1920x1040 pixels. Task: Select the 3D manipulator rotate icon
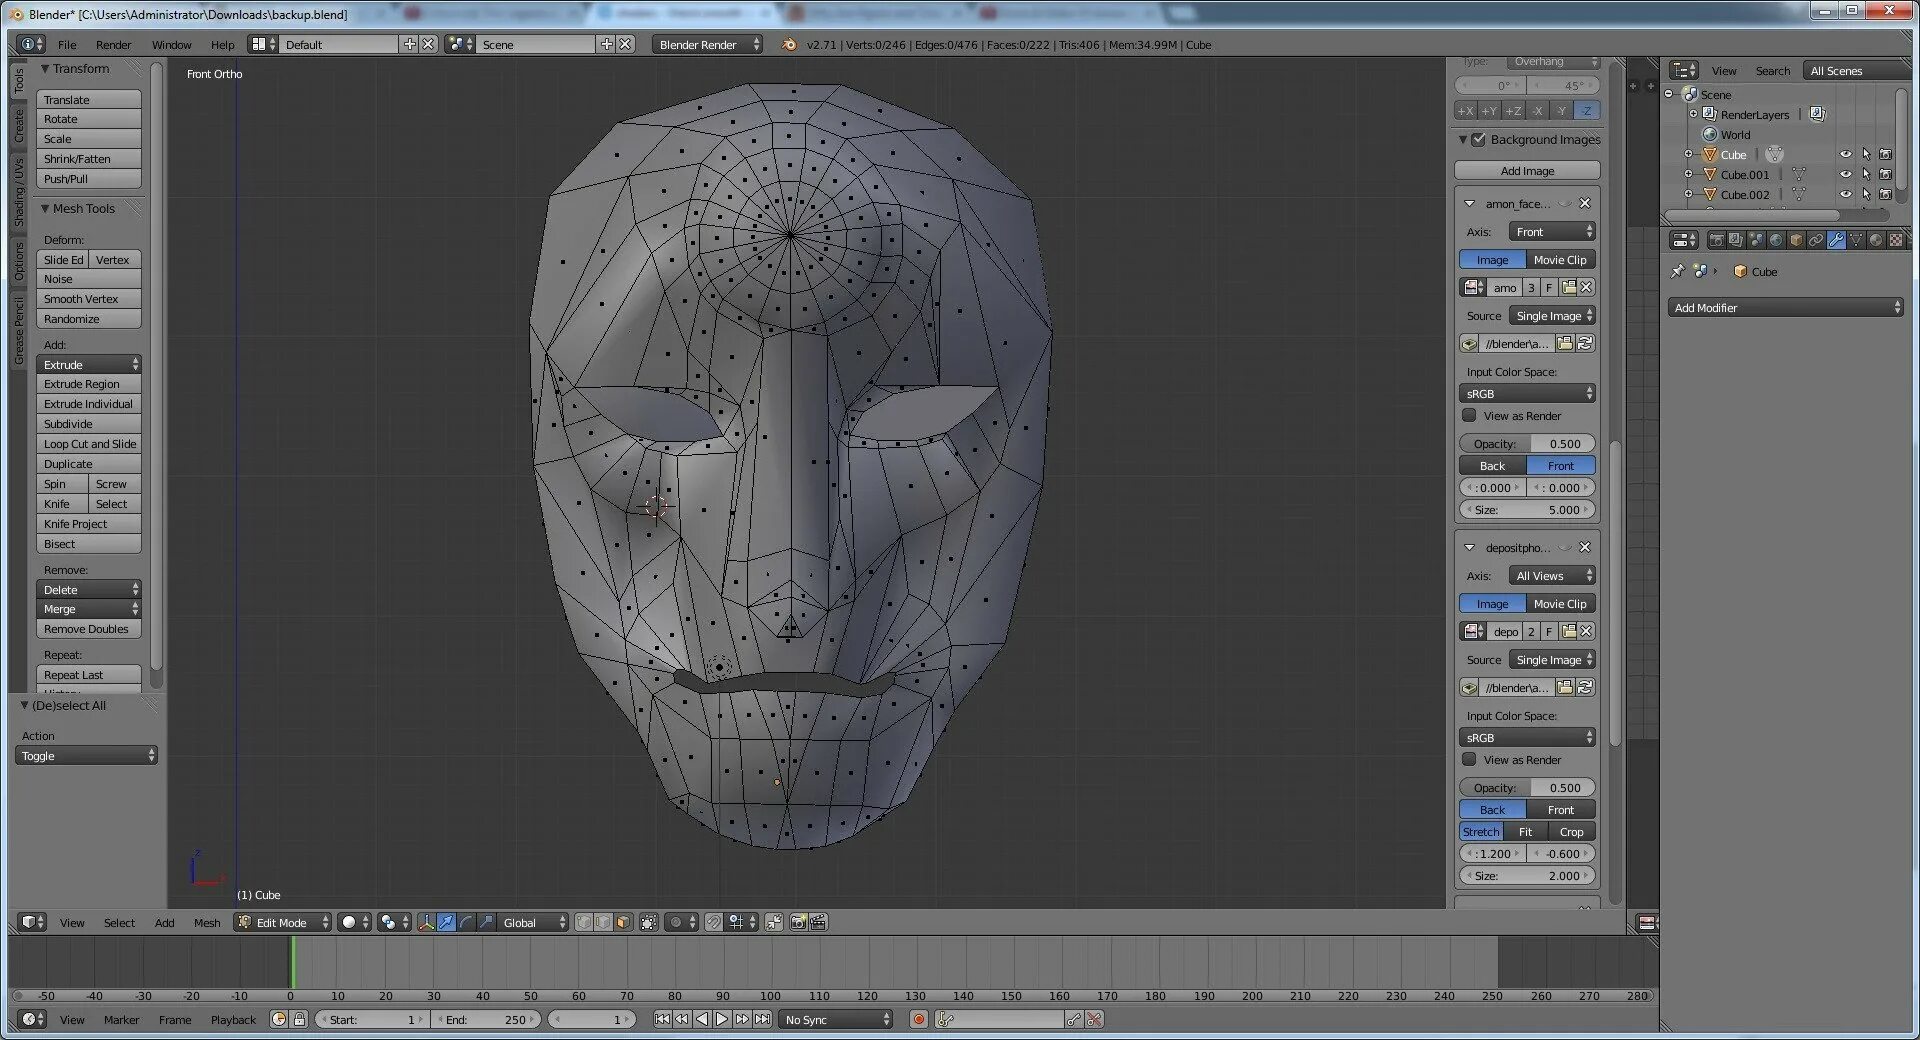pos(464,922)
